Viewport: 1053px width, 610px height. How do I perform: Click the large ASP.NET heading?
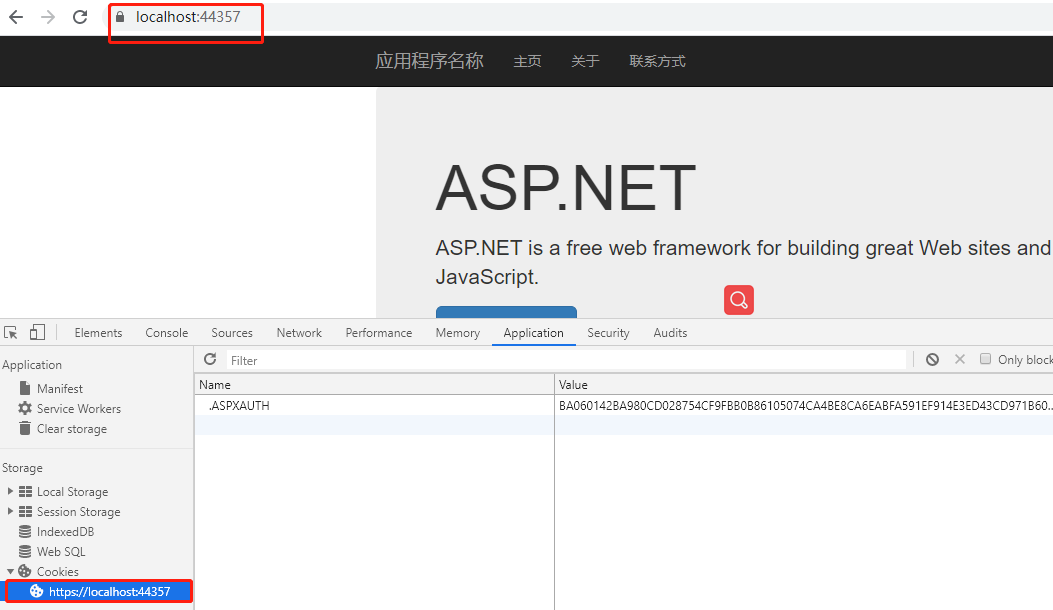click(565, 188)
